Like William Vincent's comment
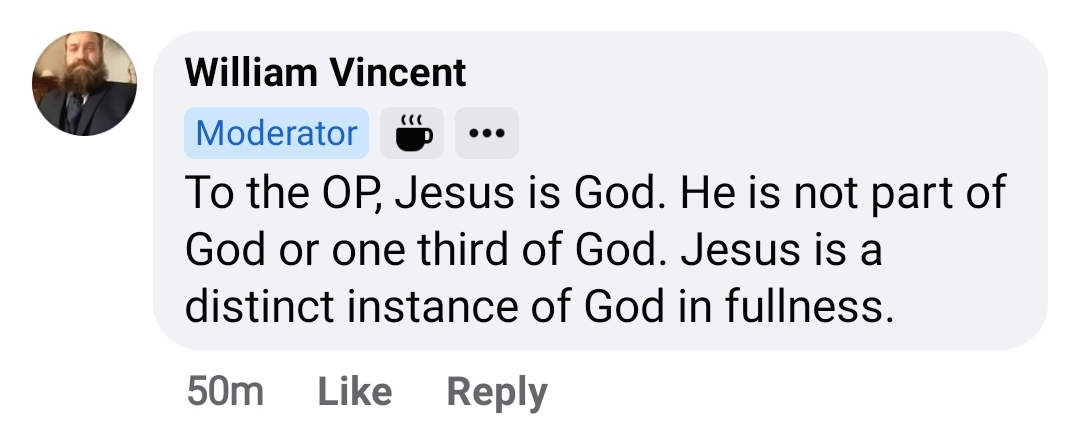 (x=355, y=391)
